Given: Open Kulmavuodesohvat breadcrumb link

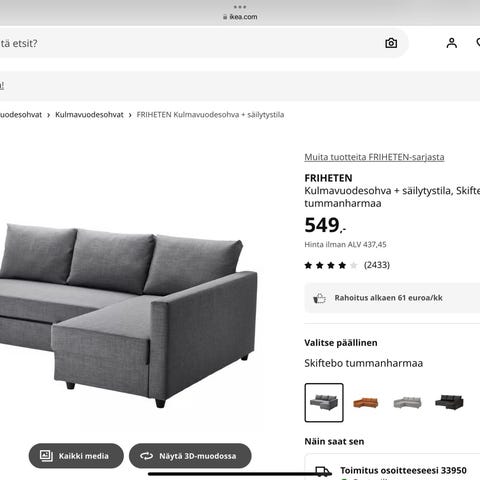Looking at the screenshot, I should 89,115.
